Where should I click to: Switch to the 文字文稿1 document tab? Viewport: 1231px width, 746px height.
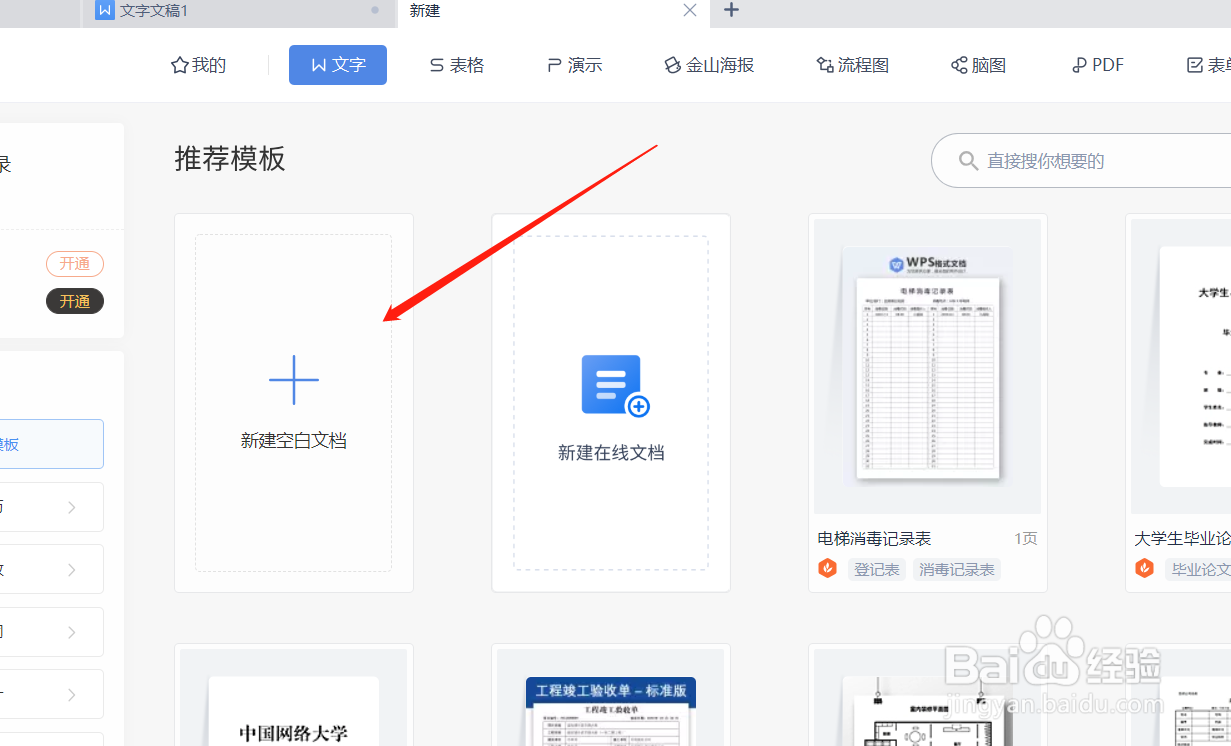(x=239, y=11)
